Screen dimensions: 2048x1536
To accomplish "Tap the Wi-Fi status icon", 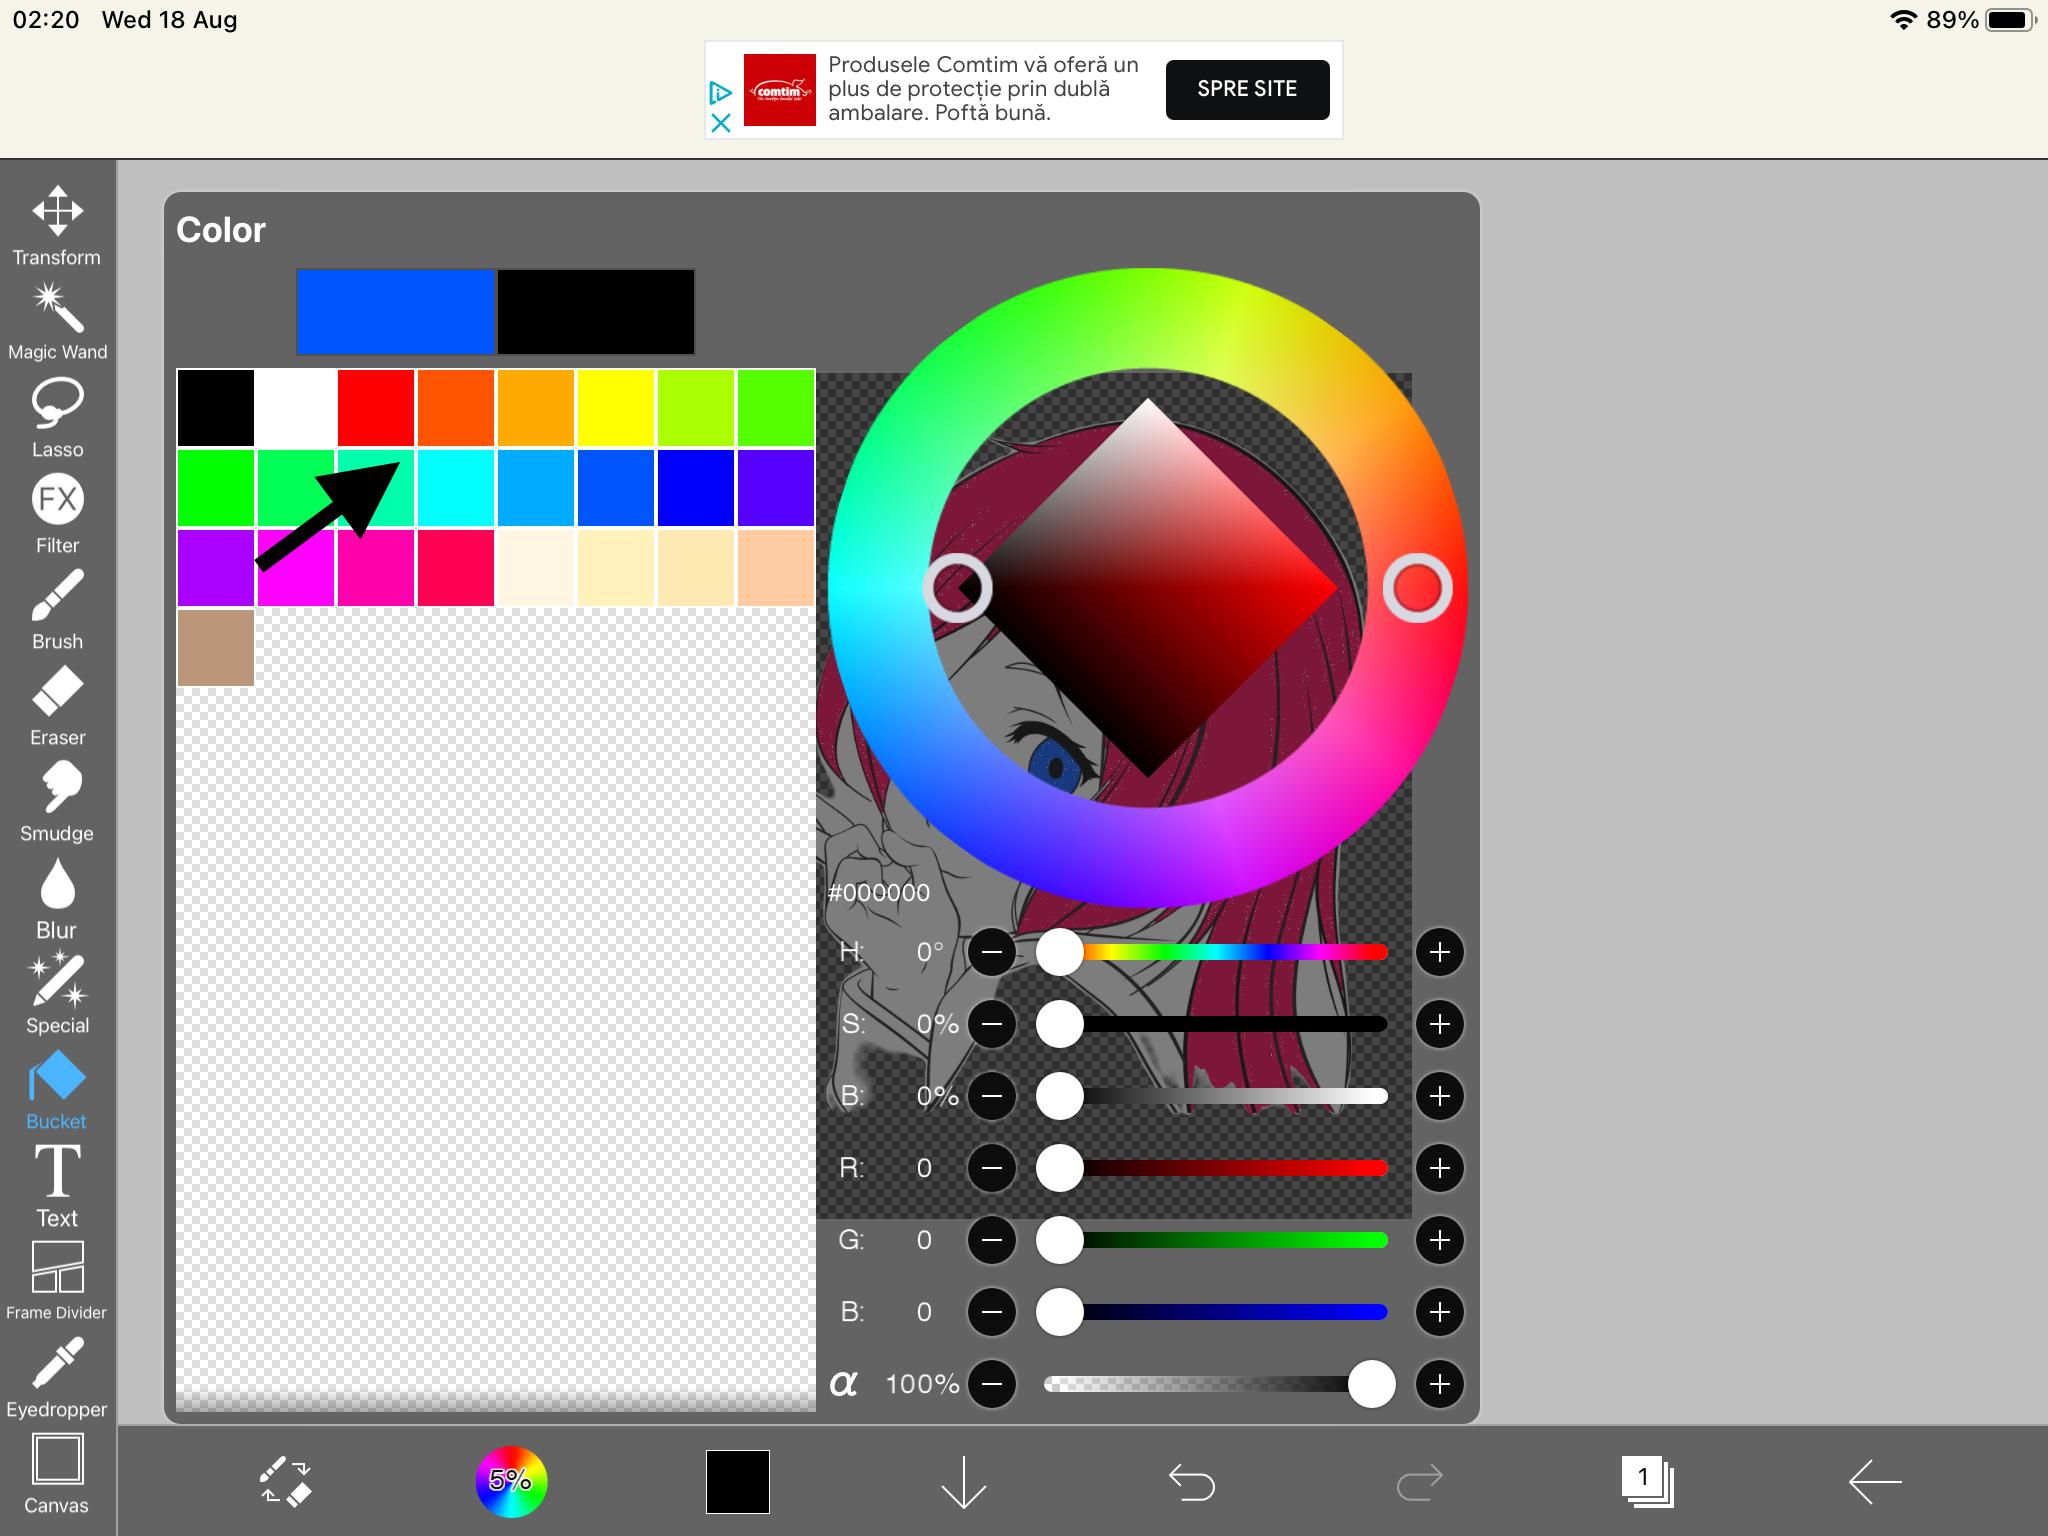I will pos(1902,20).
